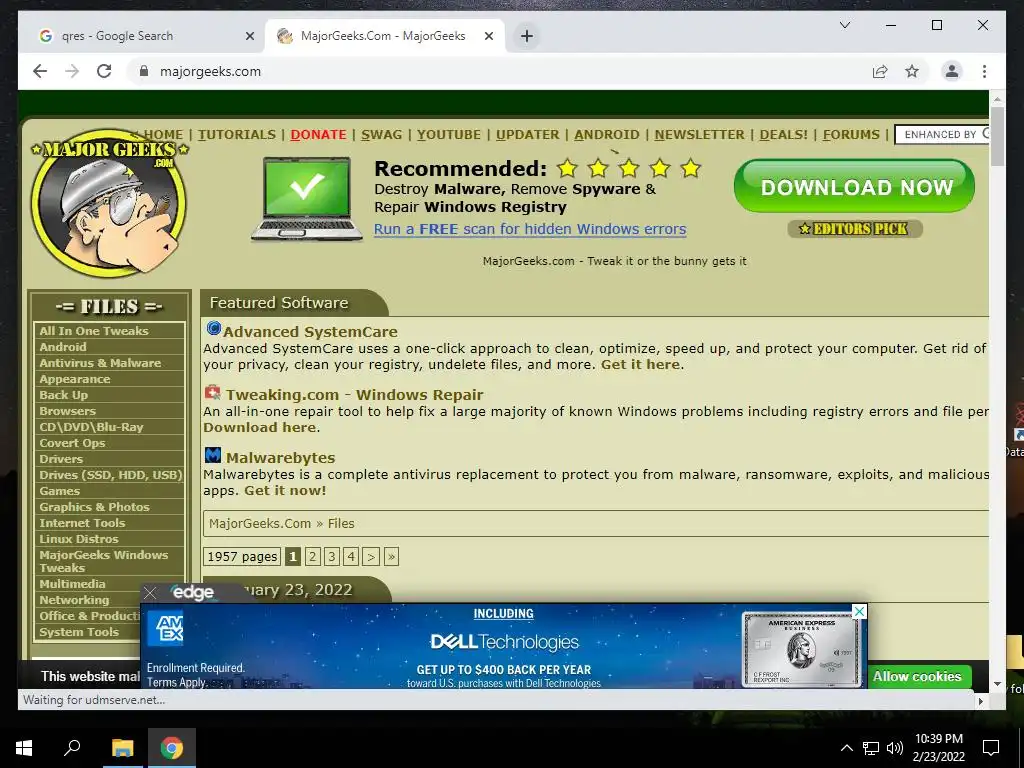Open the DONATE menu link
The width and height of the screenshot is (1024, 768).
pyautogui.click(x=318, y=135)
